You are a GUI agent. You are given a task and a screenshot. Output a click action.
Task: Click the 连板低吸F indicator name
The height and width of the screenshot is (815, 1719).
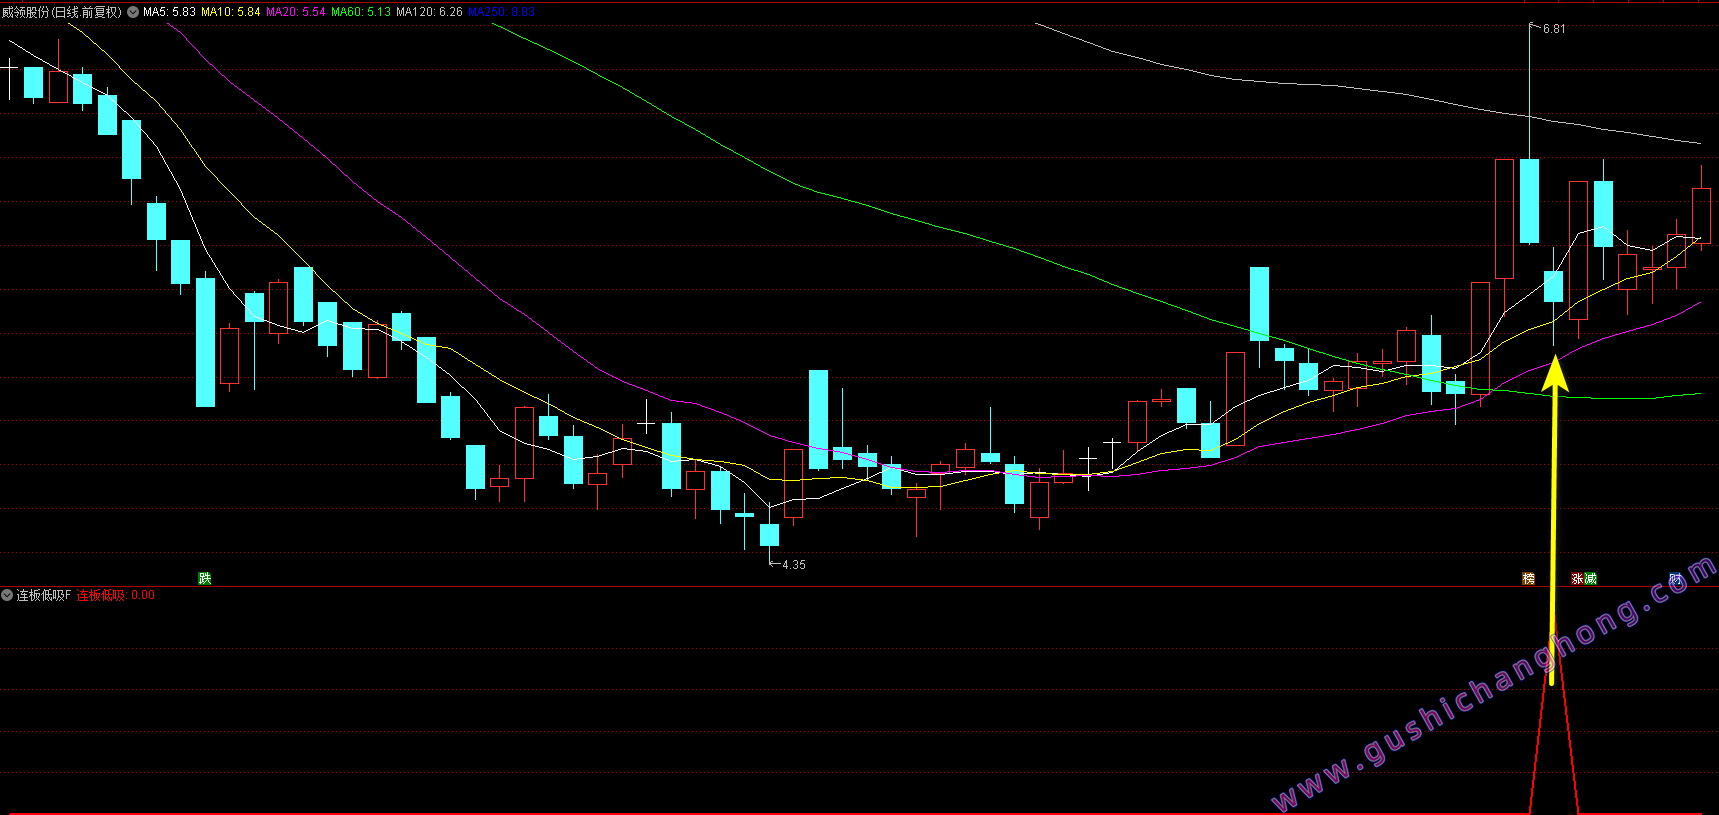coord(44,595)
